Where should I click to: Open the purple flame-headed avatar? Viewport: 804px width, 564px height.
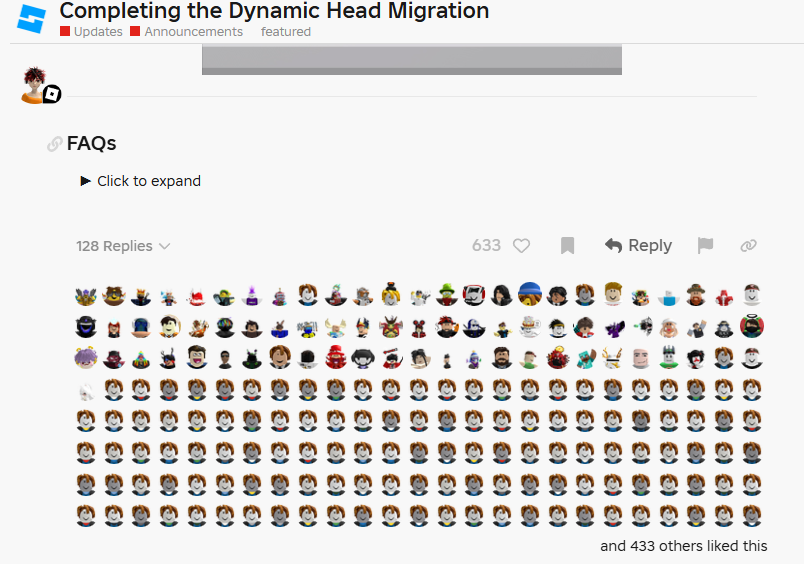pos(252,296)
